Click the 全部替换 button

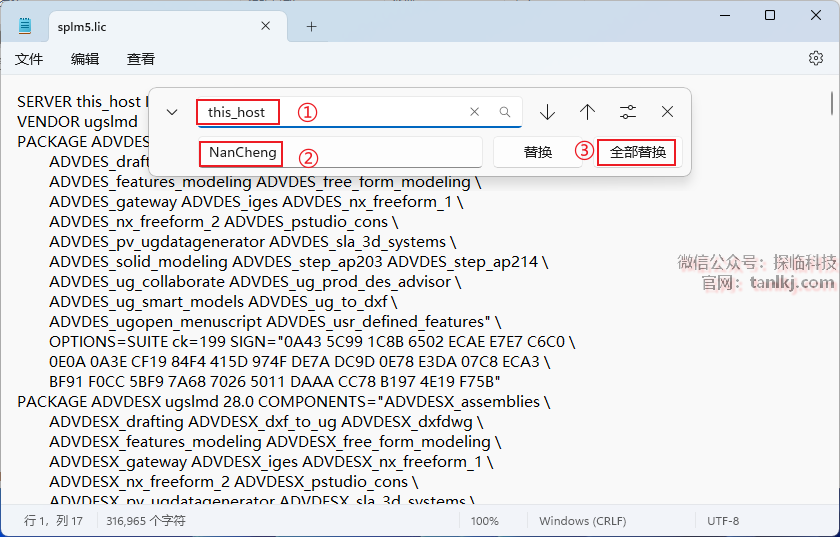[637, 152]
